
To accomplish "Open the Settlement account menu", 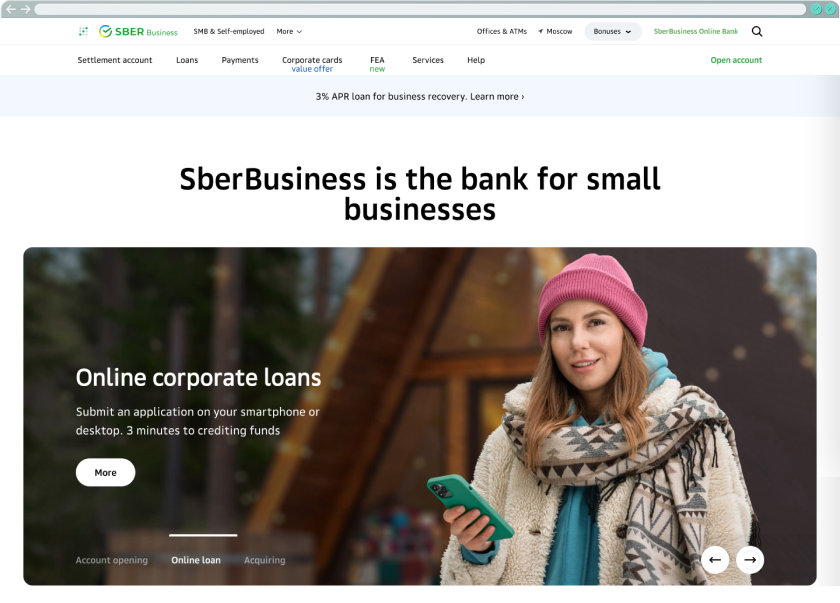I will pyautogui.click(x=115, y=60).
